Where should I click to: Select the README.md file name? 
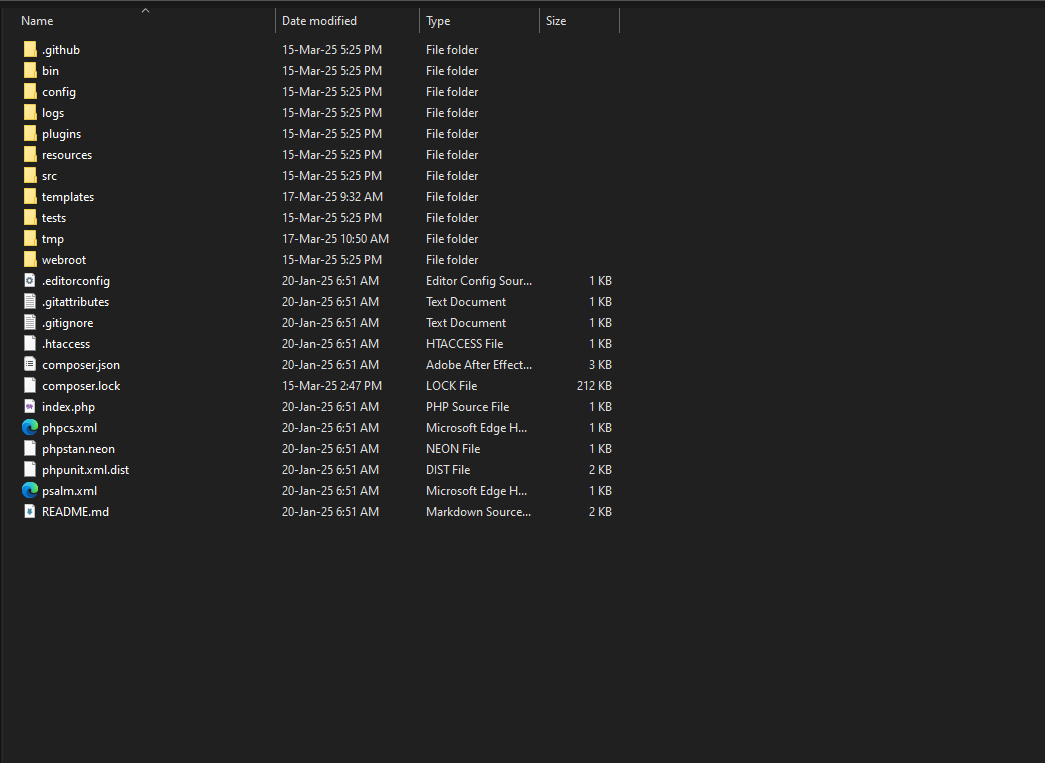[x=75, y=511]
